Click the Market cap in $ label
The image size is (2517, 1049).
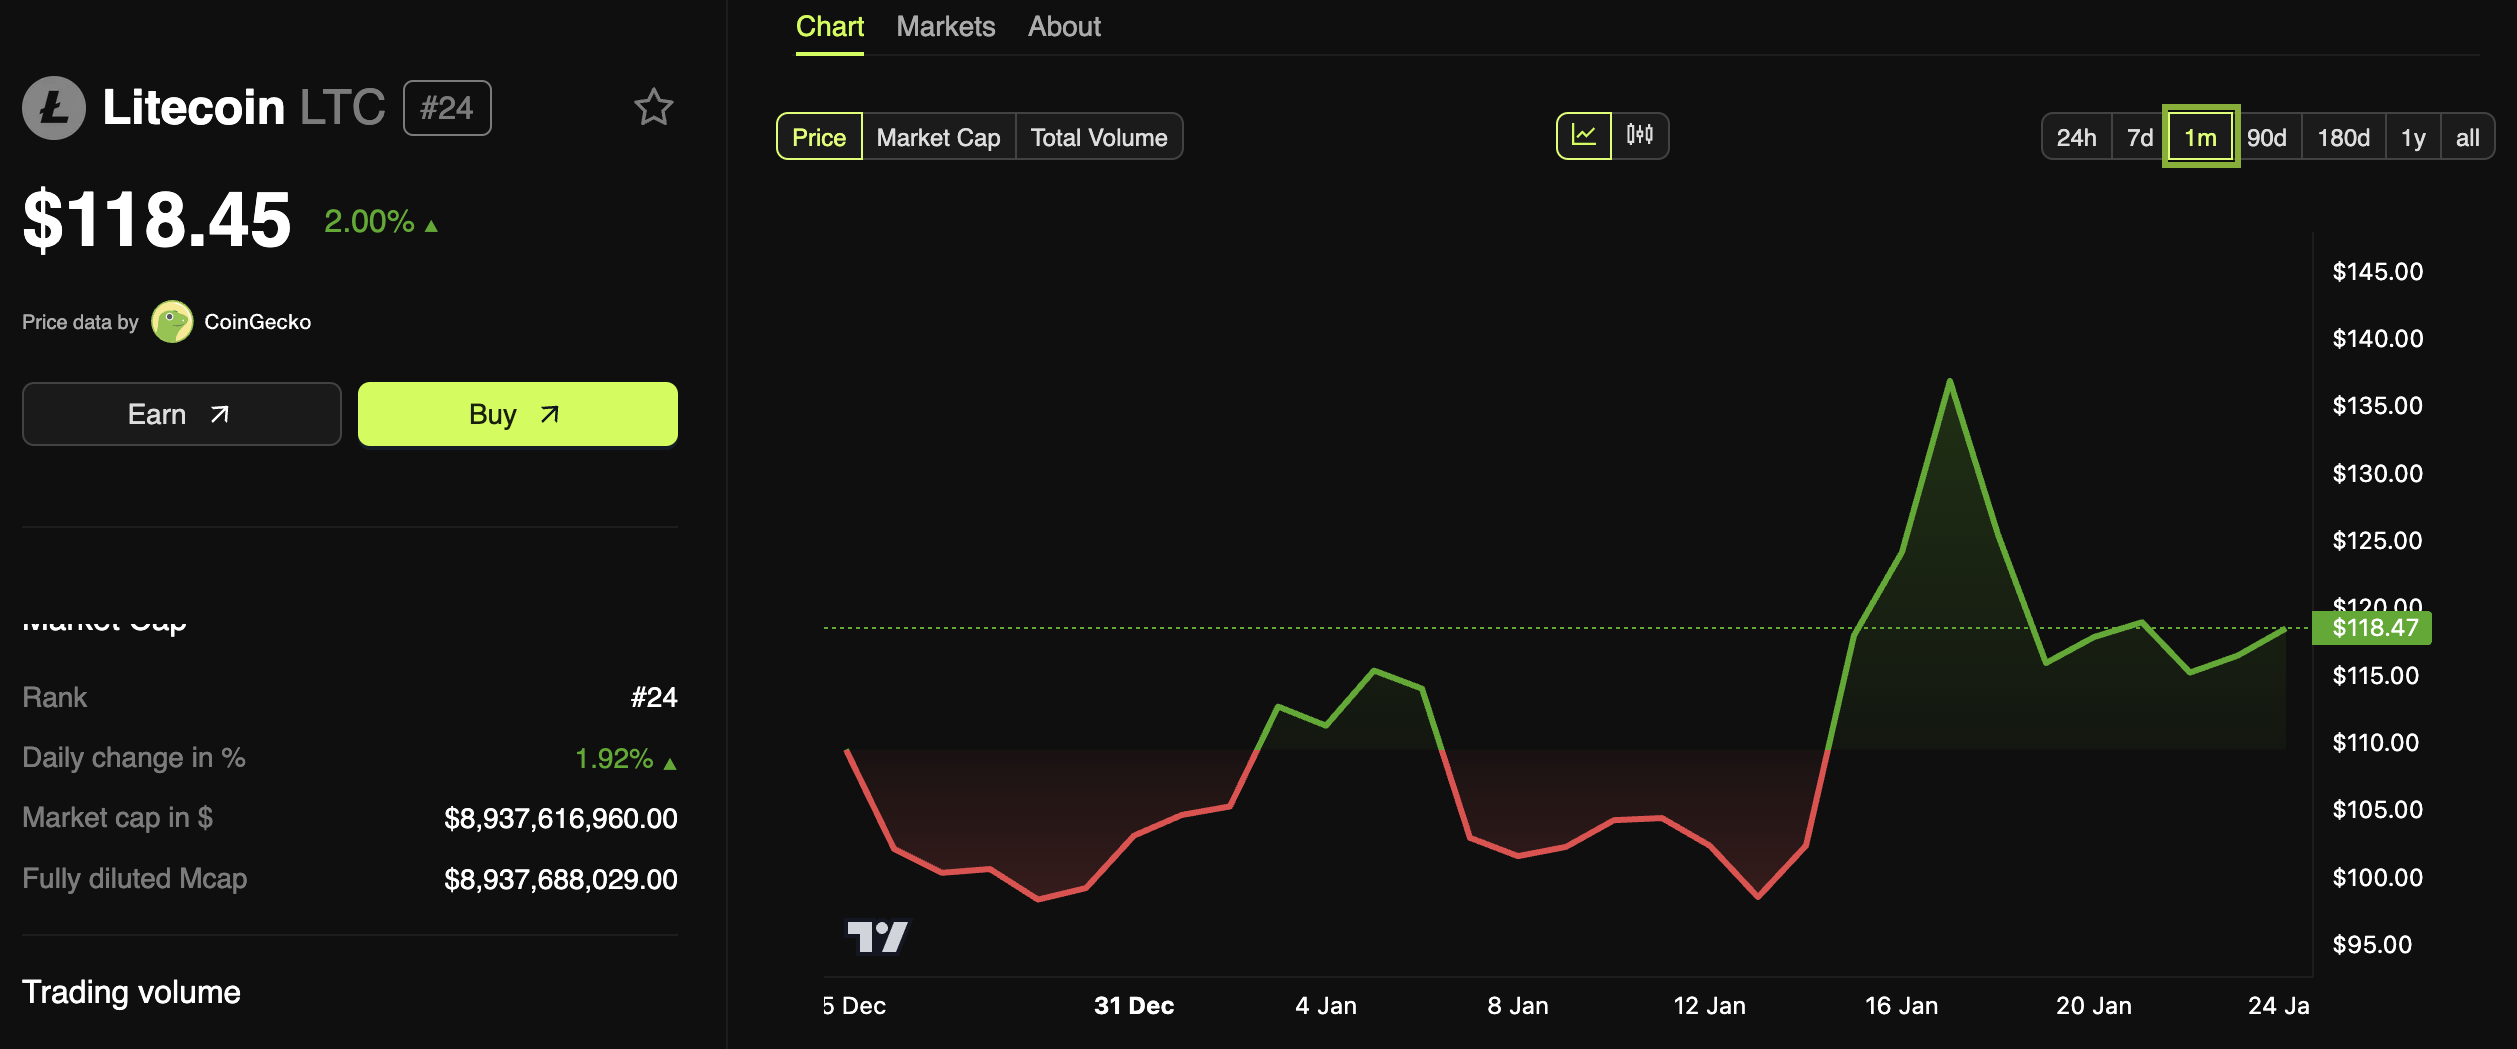tap(117, 818)
